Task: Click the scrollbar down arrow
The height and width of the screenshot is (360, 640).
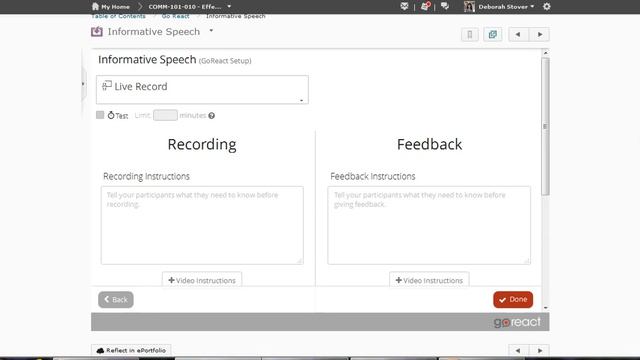Action: pyautogui.click(x=546, y=308)
